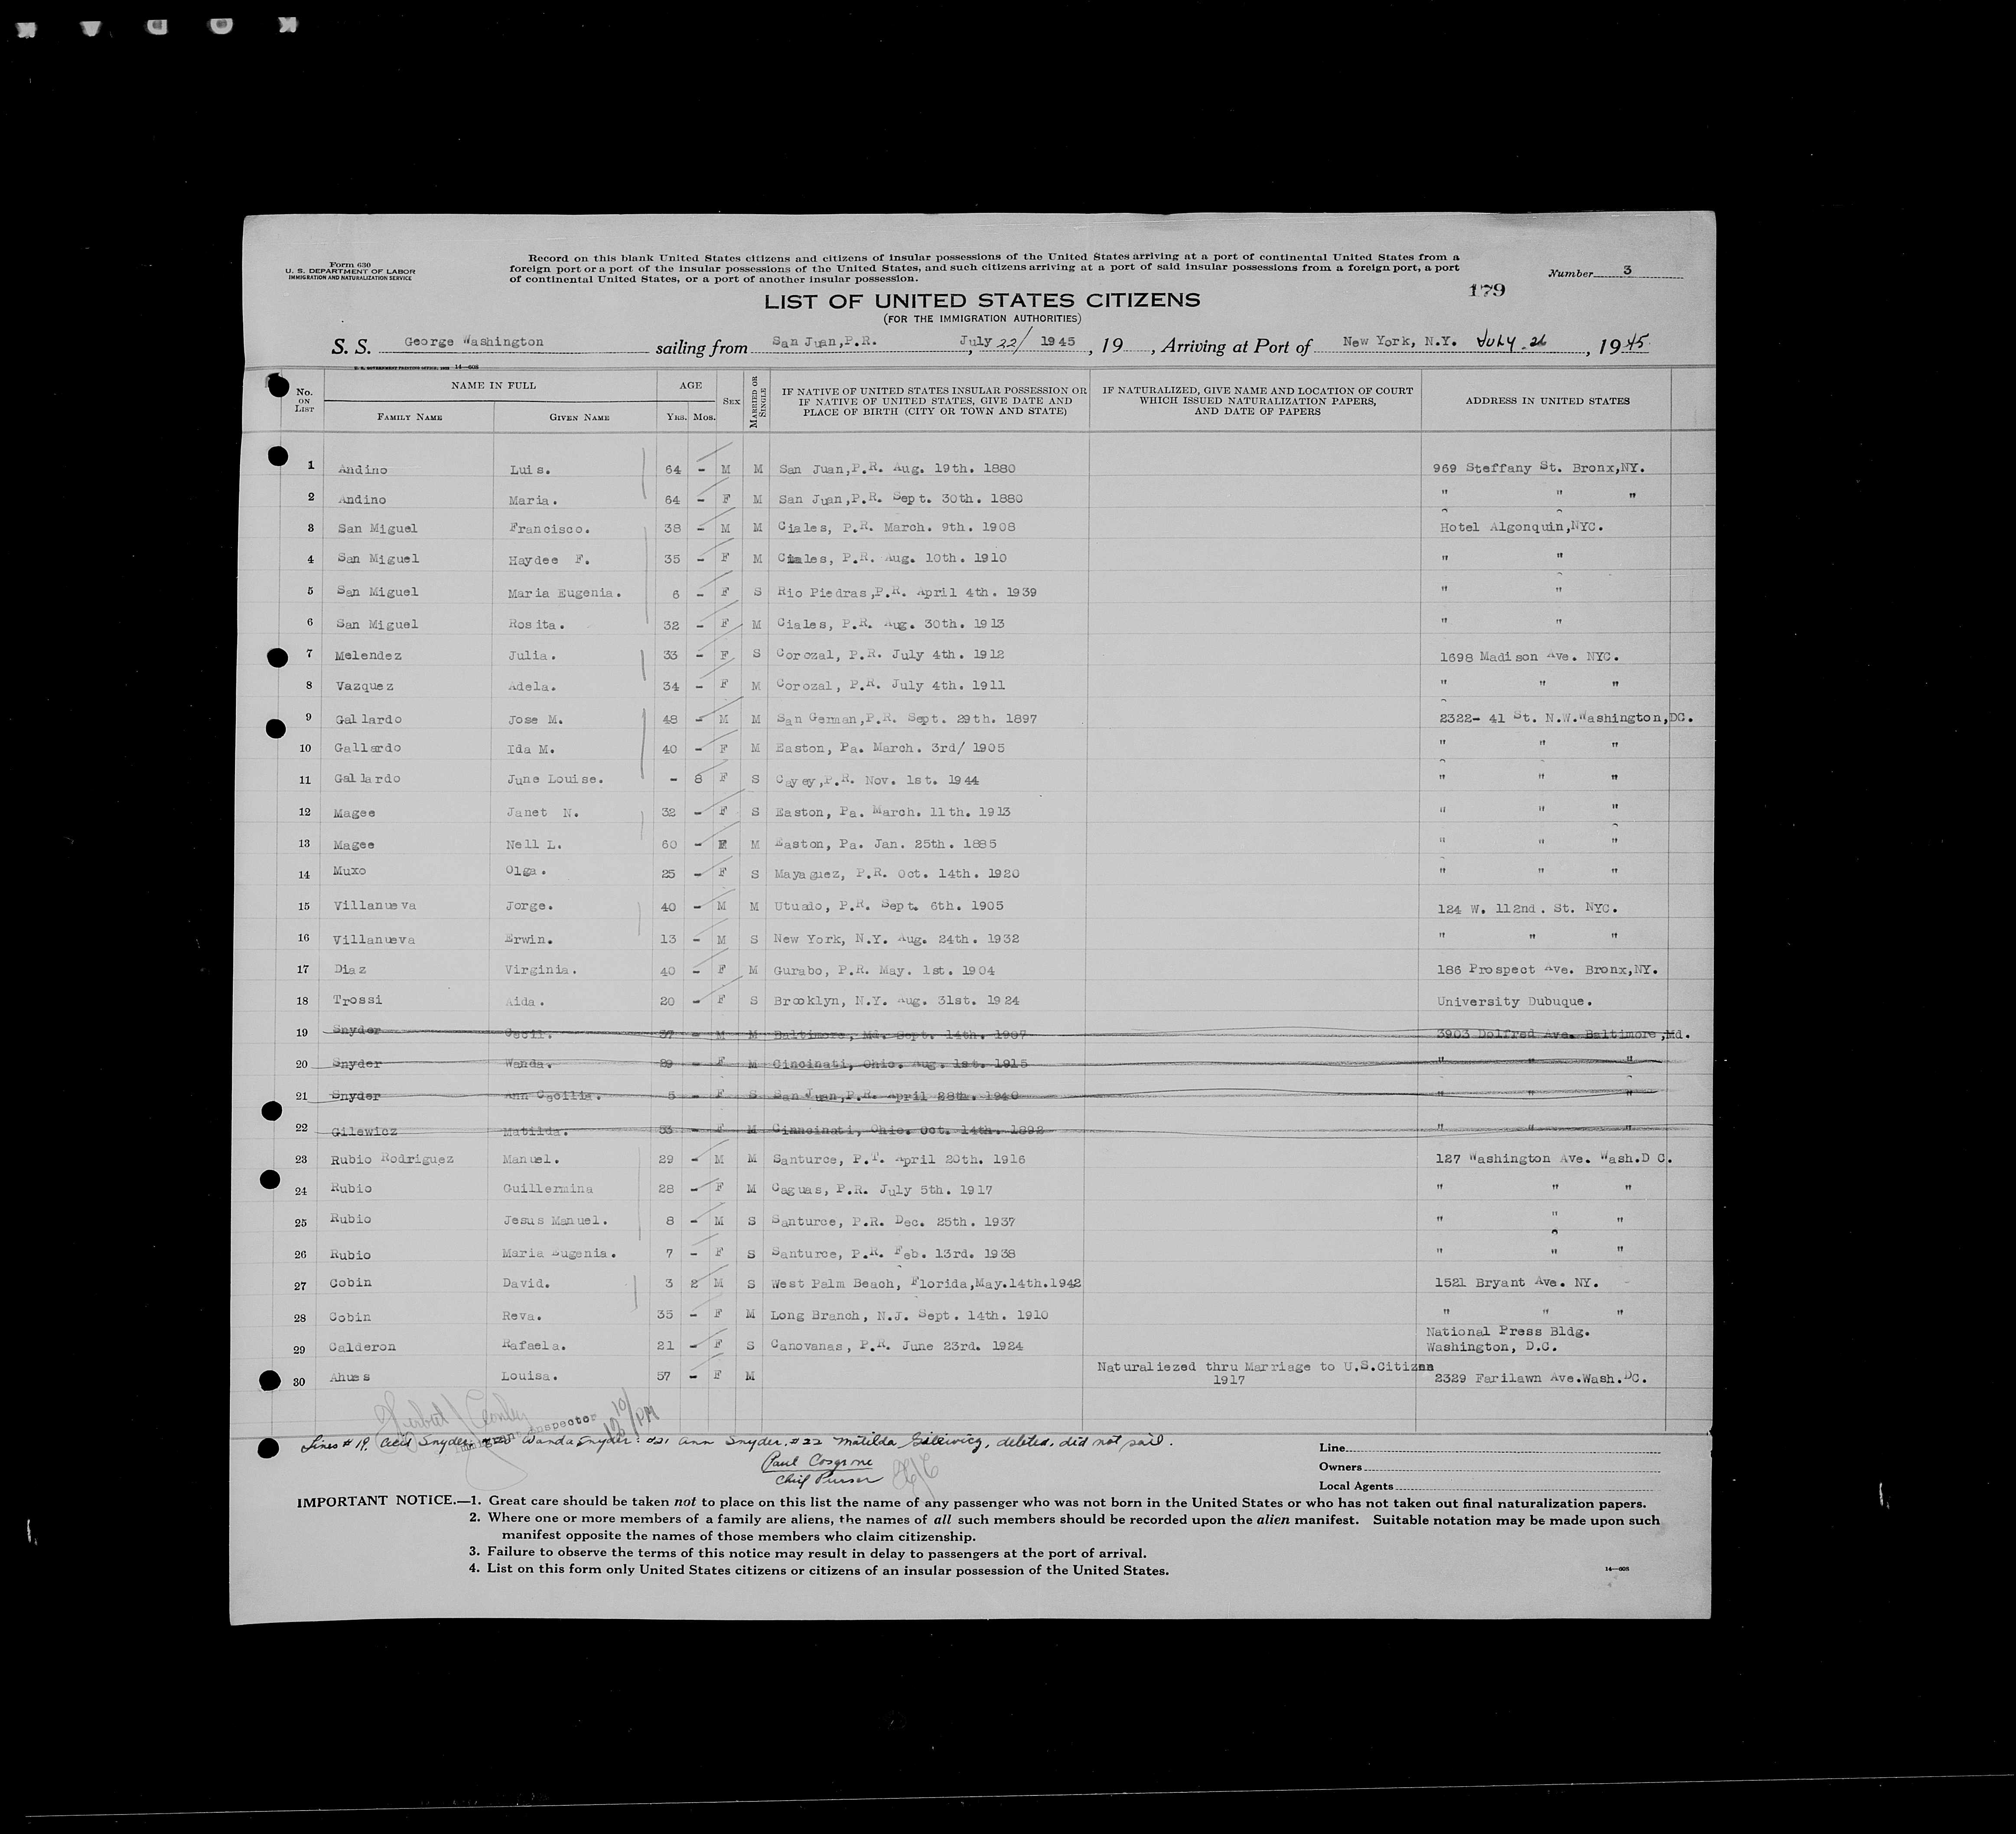Click given name "Jesus Manuel."
The height and width of the screenshot is (1834, 2016).
click(555, 1220)
